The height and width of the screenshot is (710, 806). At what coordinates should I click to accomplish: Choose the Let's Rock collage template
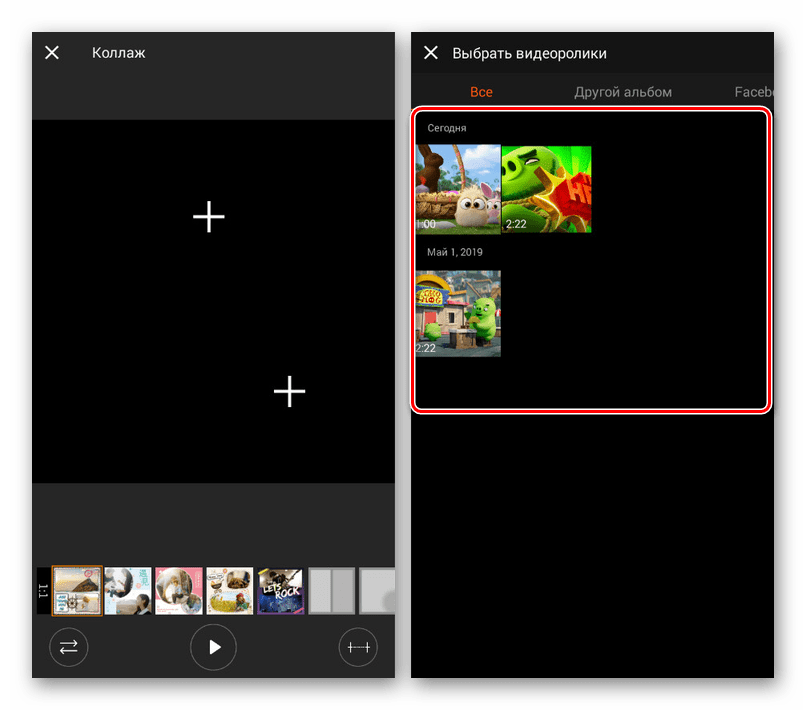(281, 591)
